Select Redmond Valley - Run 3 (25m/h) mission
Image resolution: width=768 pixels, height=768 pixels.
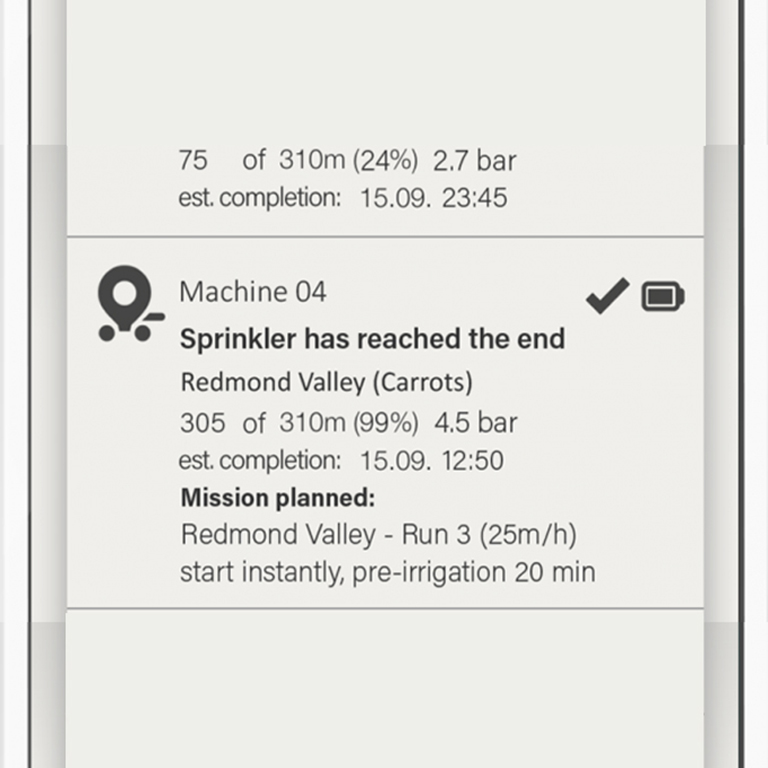pyautogui.click(x=379, y=534)
